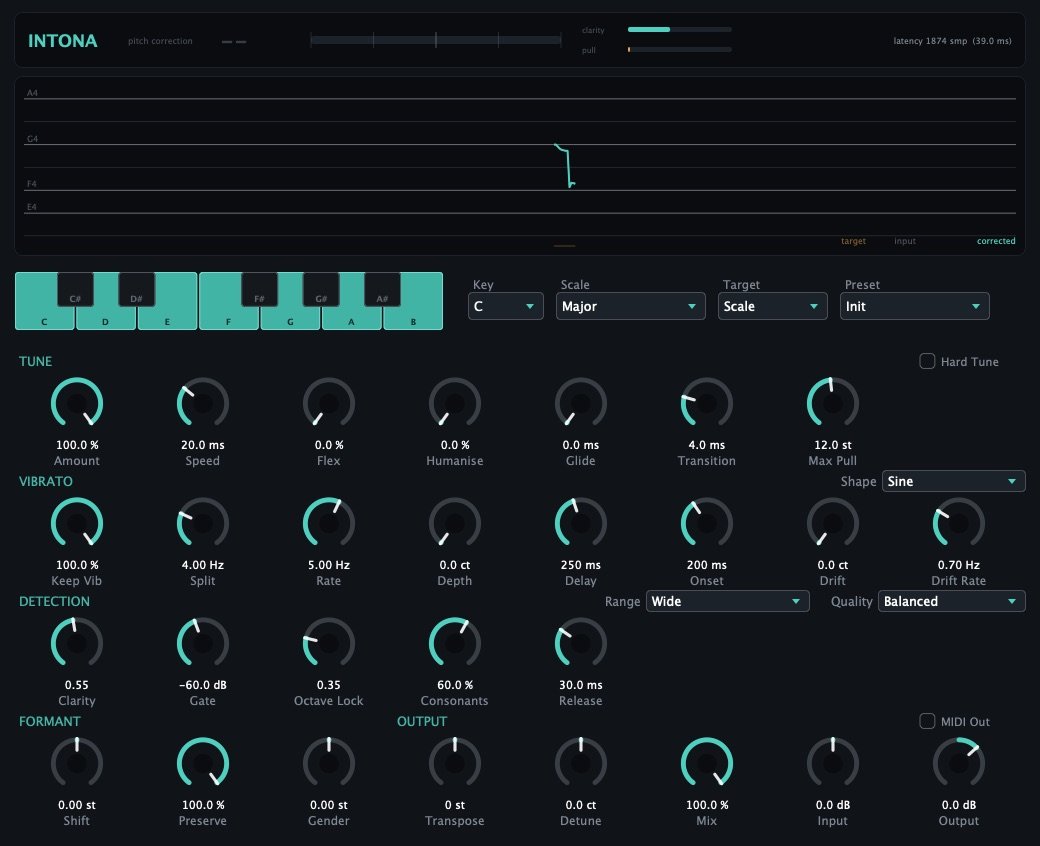Click the pull meter bar at top
This screenshot has width=1040, height=846.
click(x=679, y=49)
